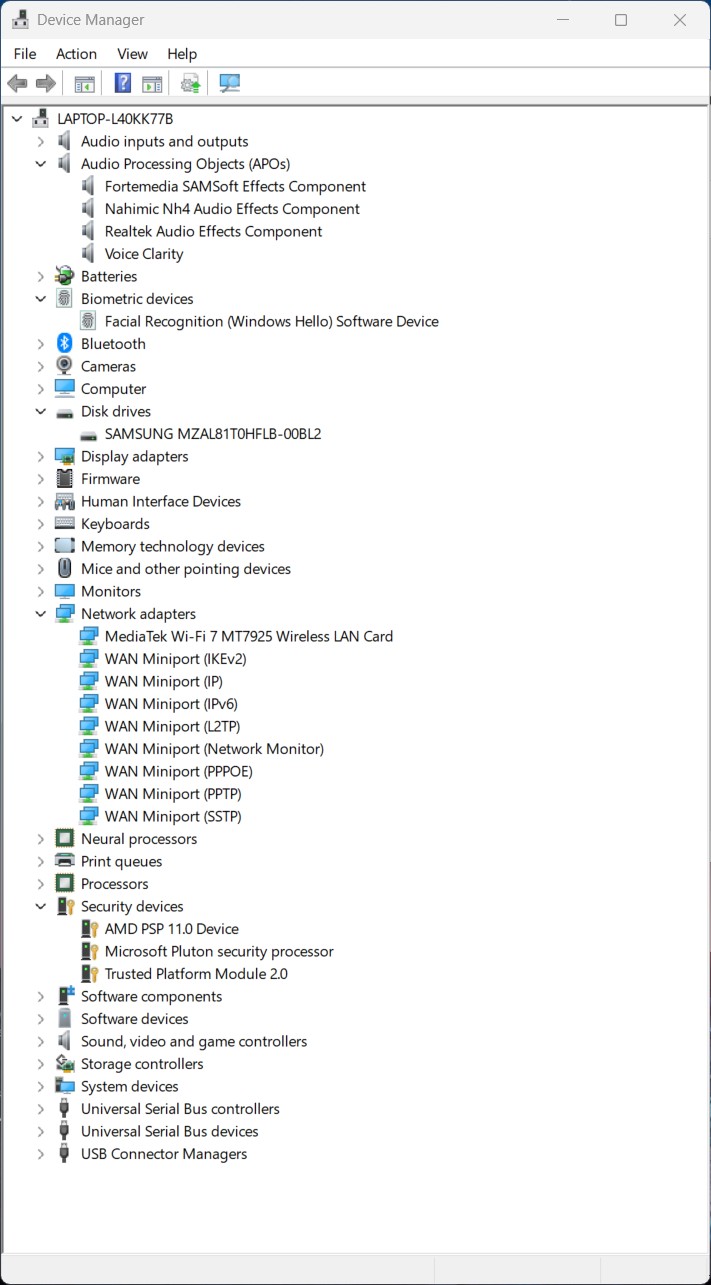Viewport: 711px width, 1285px height.
Task: Select Microsoft Pluton security processor
Action: coord(219,952)
